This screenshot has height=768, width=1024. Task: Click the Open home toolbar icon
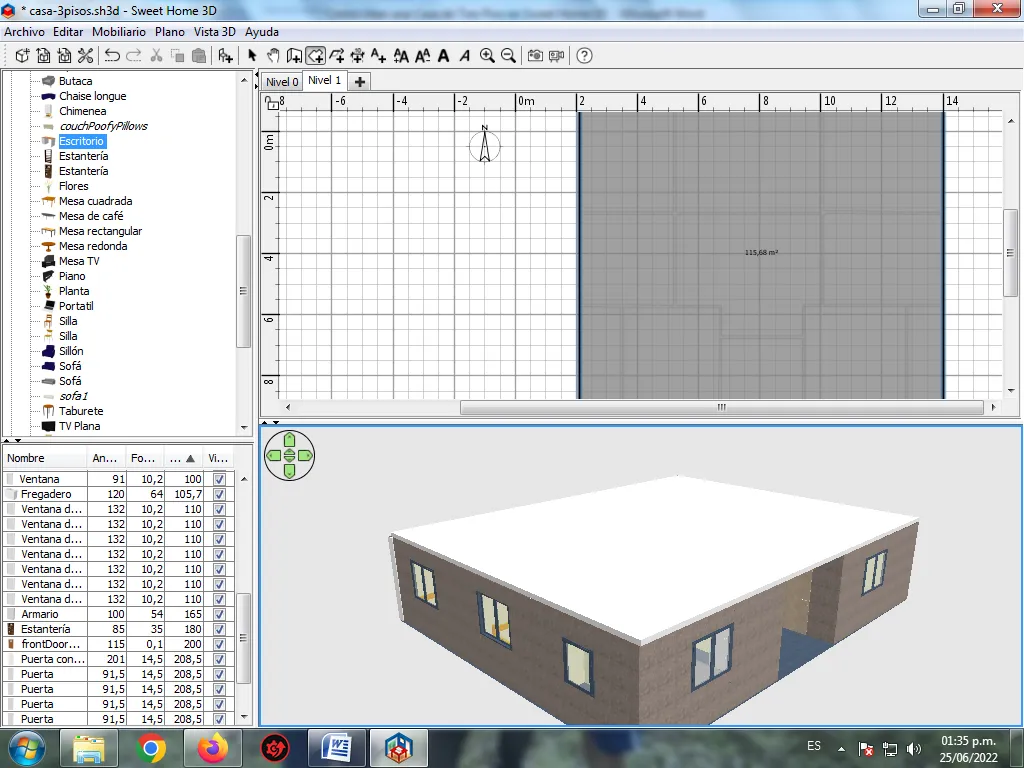tap(43, 56)
